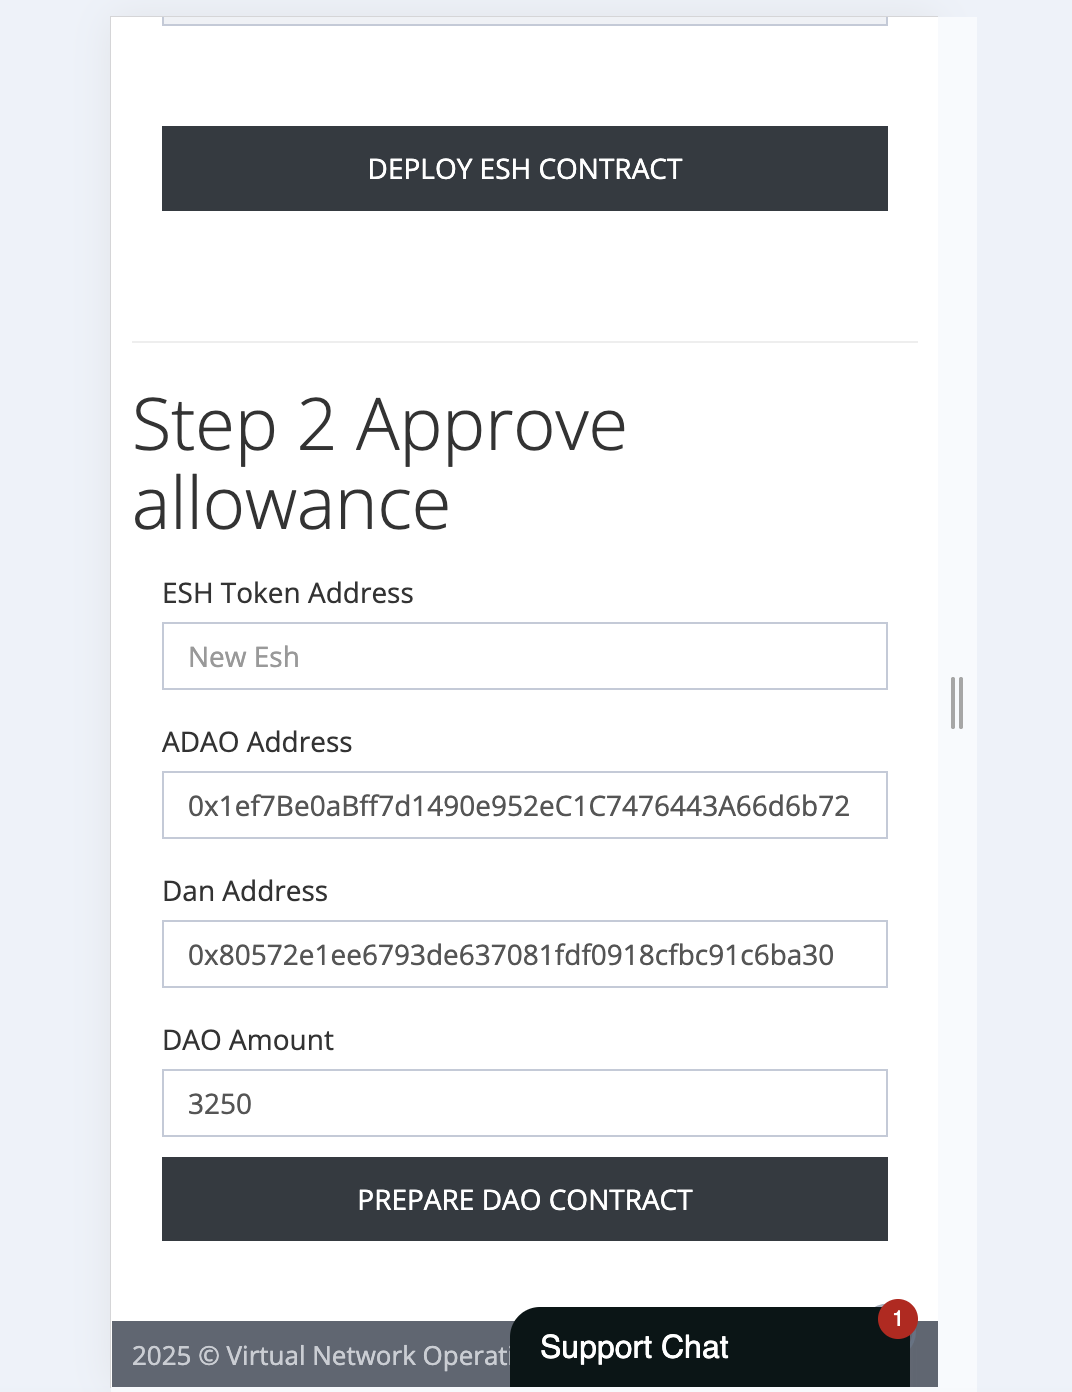Click the red notification badge on Support Chat

point(897,1319)
